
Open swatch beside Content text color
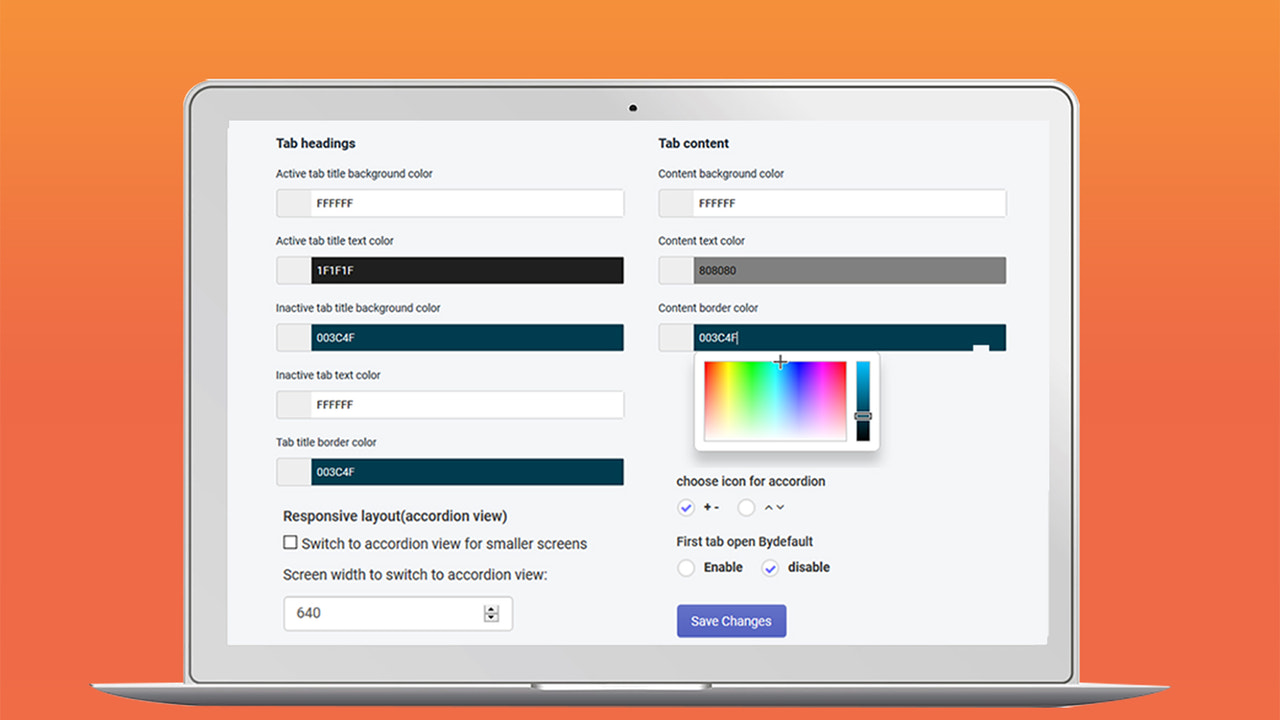coord(676,270)
